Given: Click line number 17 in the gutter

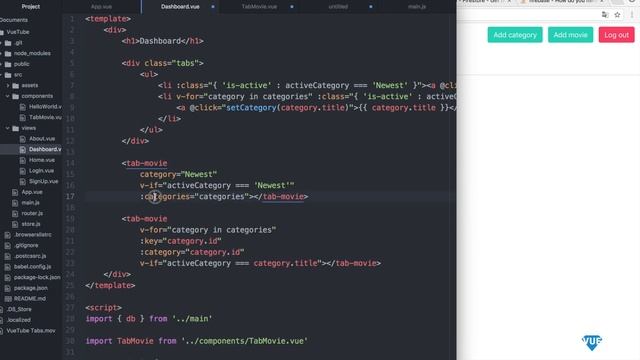Looking at the screenshot, I should click(71, 196).
